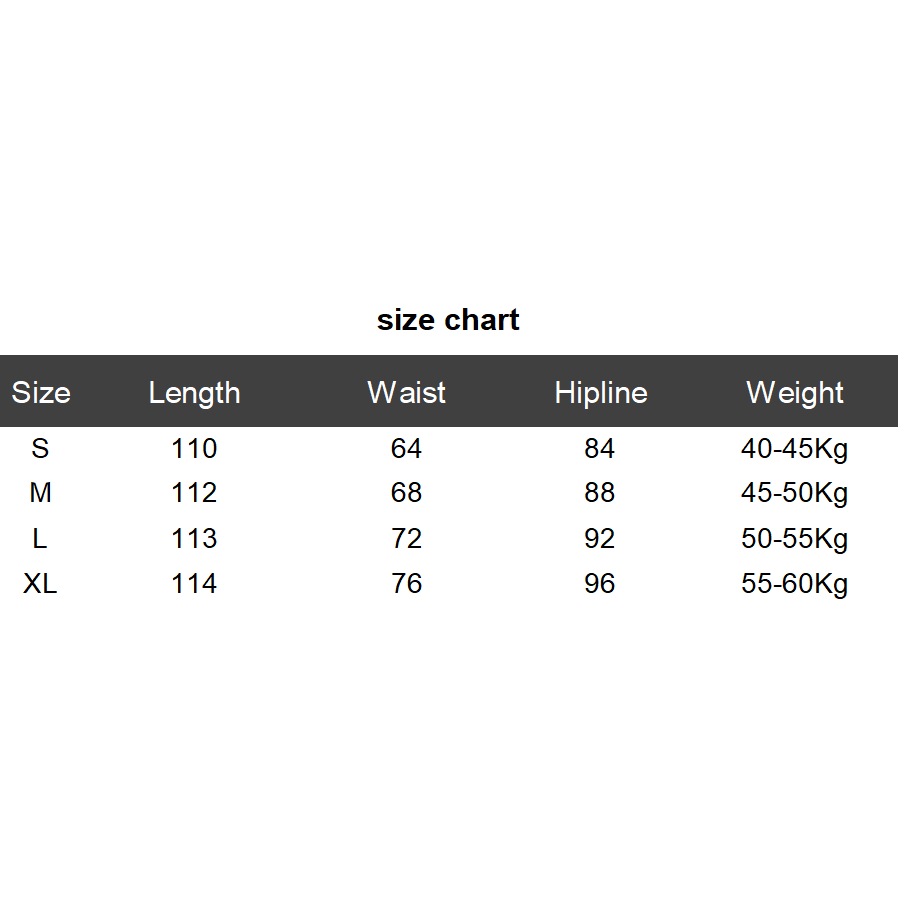Click the S size row label
Screen dimensions: 898x898
[40, 448]
